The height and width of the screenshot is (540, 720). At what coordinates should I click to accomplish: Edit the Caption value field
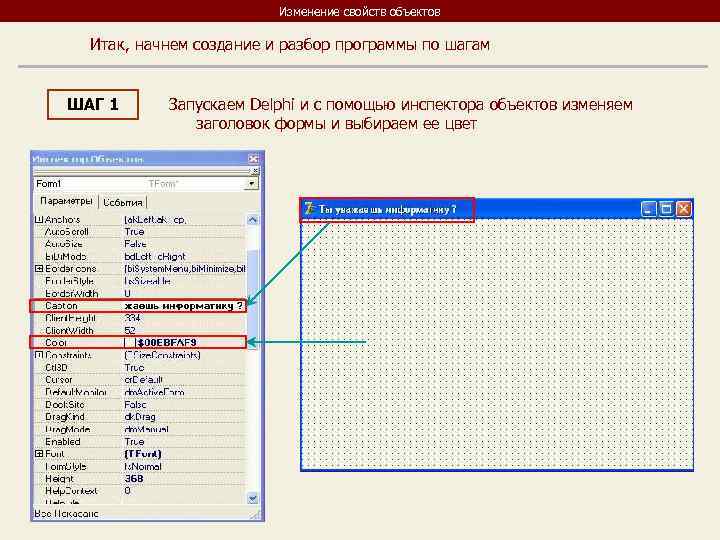coord(184,306)
